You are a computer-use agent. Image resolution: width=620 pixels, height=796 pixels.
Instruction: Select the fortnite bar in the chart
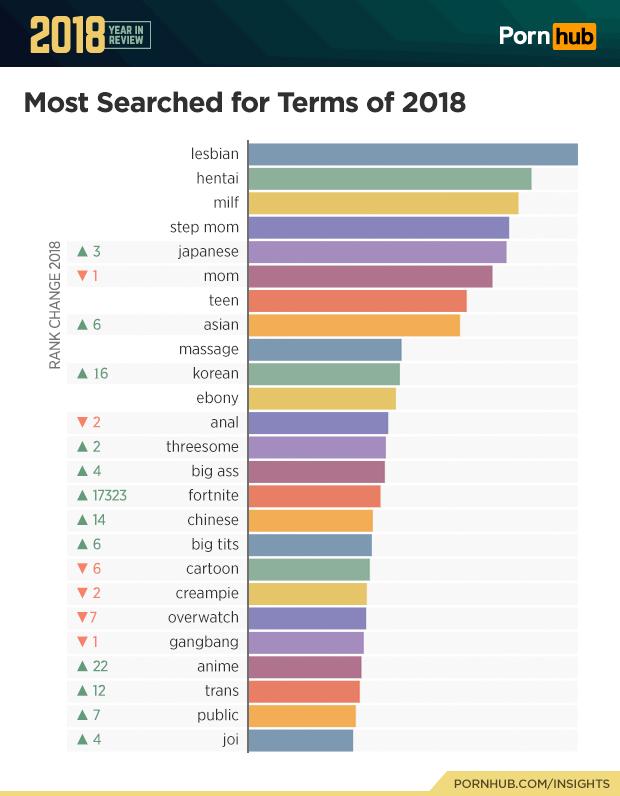click(314, 495)
